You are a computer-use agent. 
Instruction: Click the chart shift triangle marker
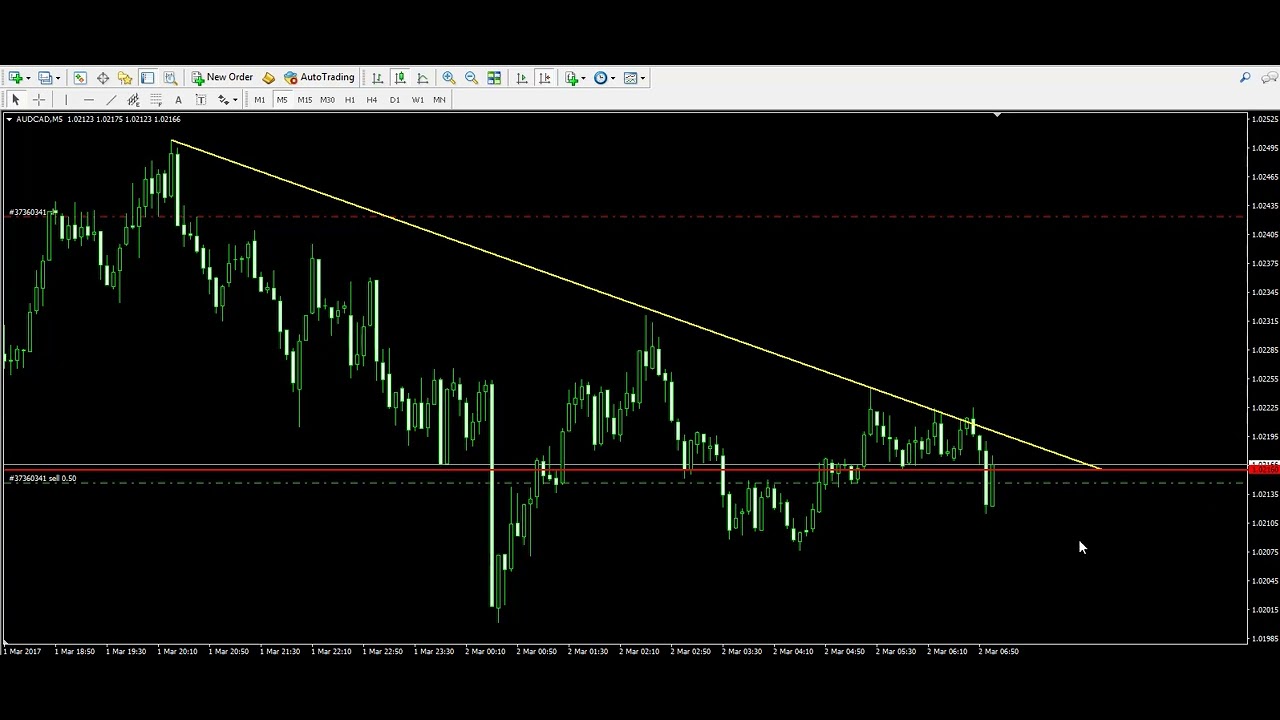pos(997,116)
